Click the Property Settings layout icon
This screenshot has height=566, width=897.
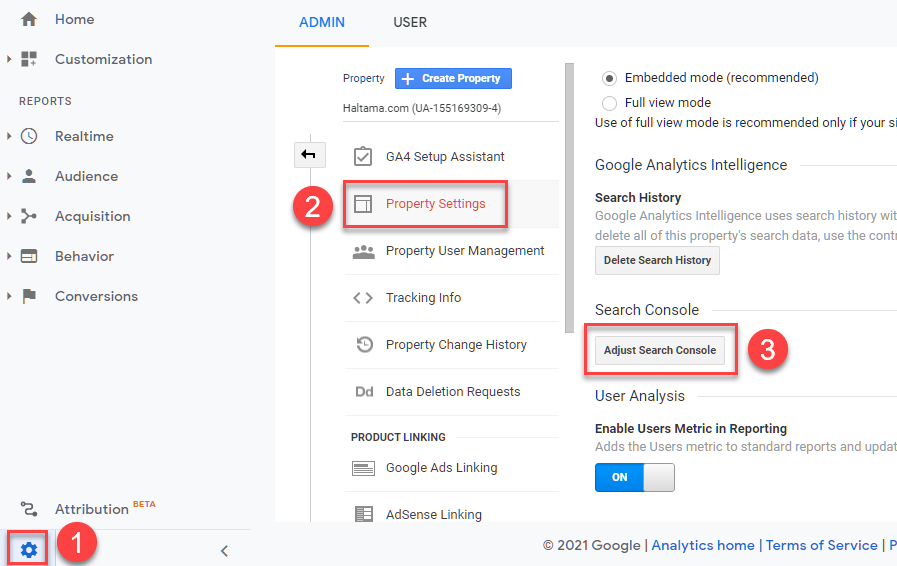coord(363,204)
